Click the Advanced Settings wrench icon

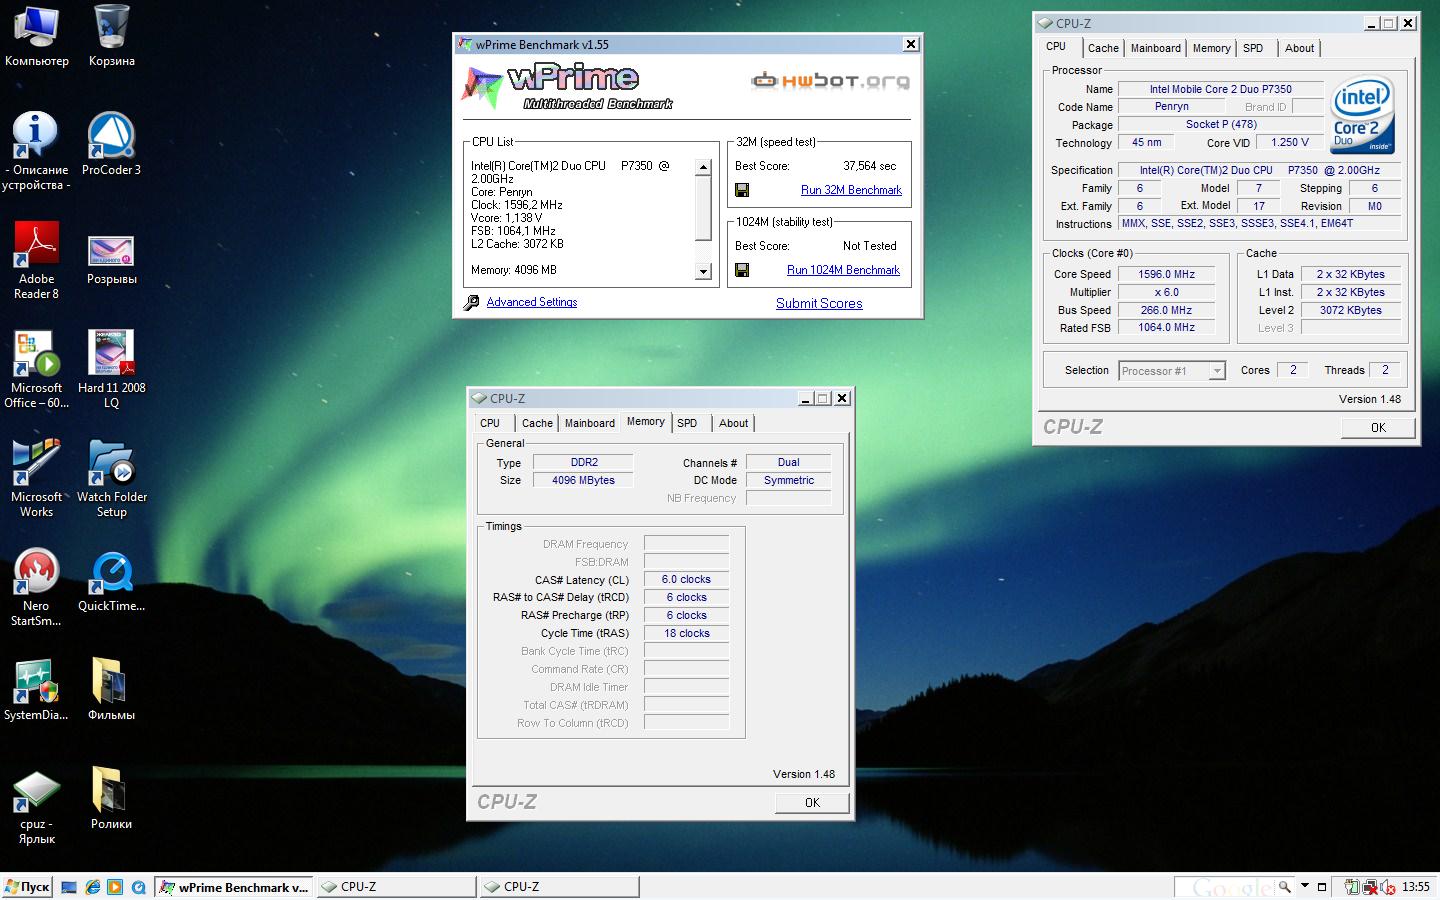coord(472,302)
